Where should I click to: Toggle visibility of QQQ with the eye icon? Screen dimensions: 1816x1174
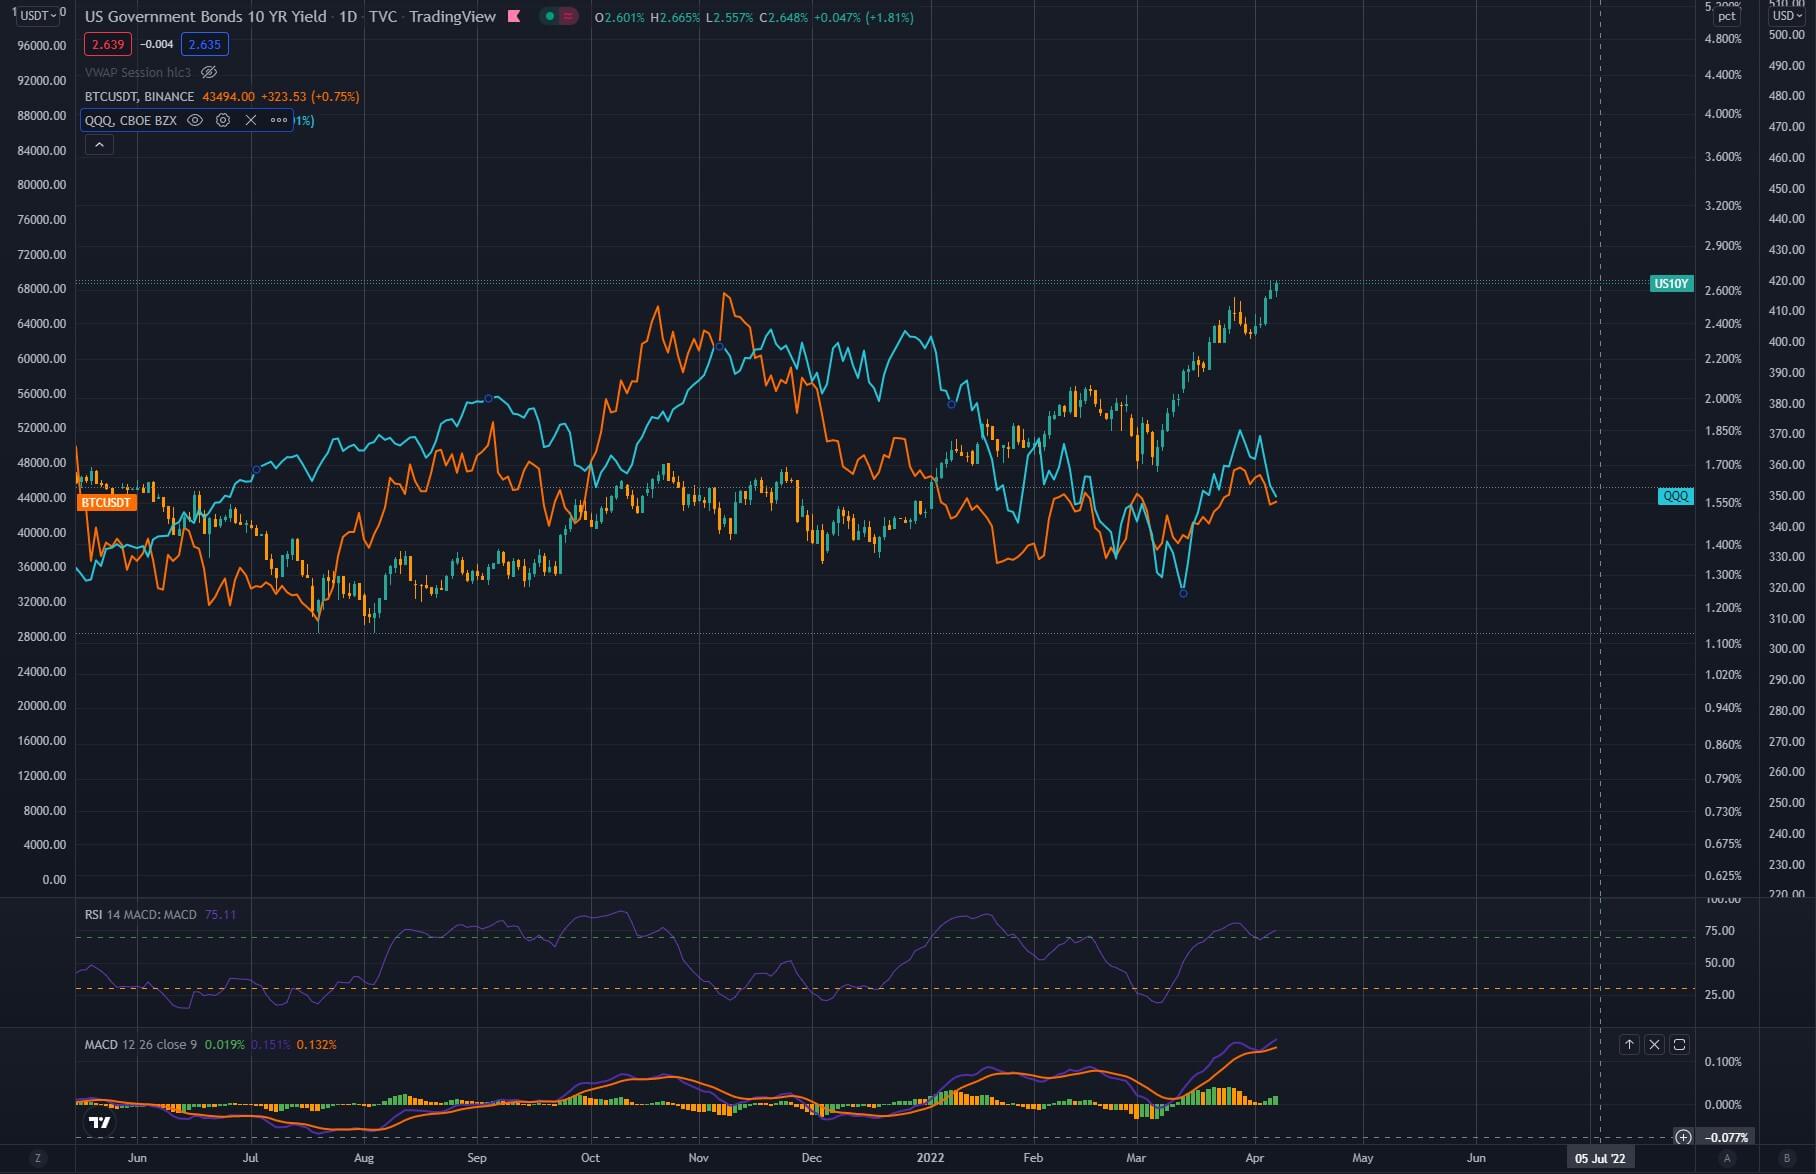point(195,120)
